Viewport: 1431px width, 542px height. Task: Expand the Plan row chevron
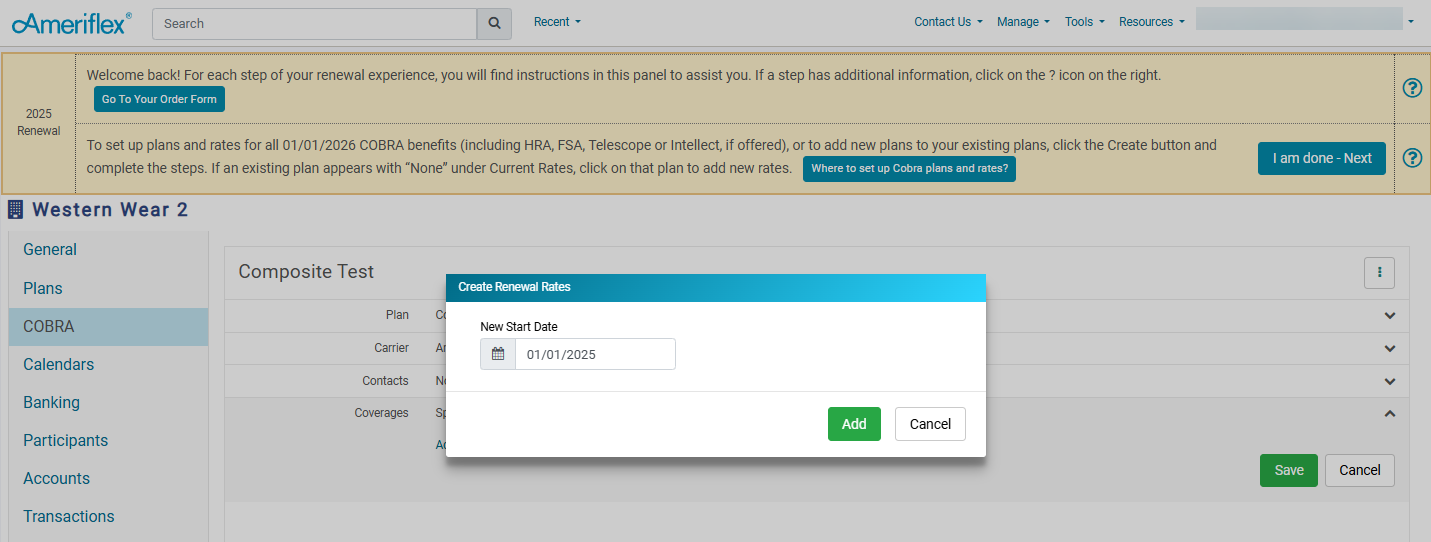[x=1389, y=316]
